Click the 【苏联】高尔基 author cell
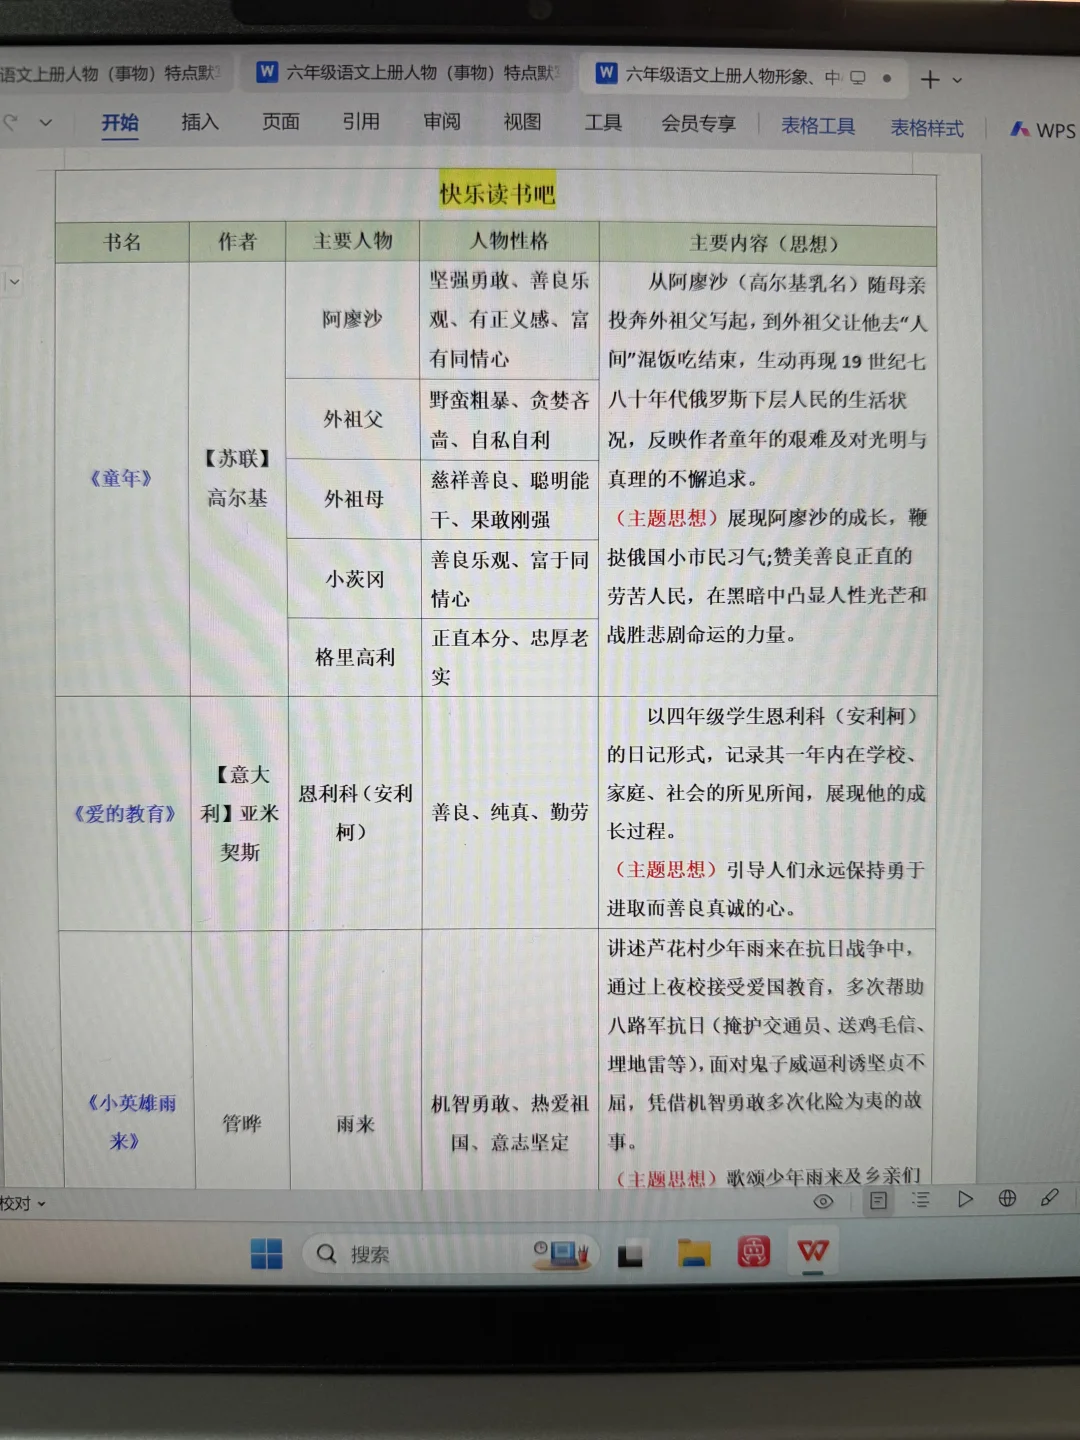 tap(237, 478)
